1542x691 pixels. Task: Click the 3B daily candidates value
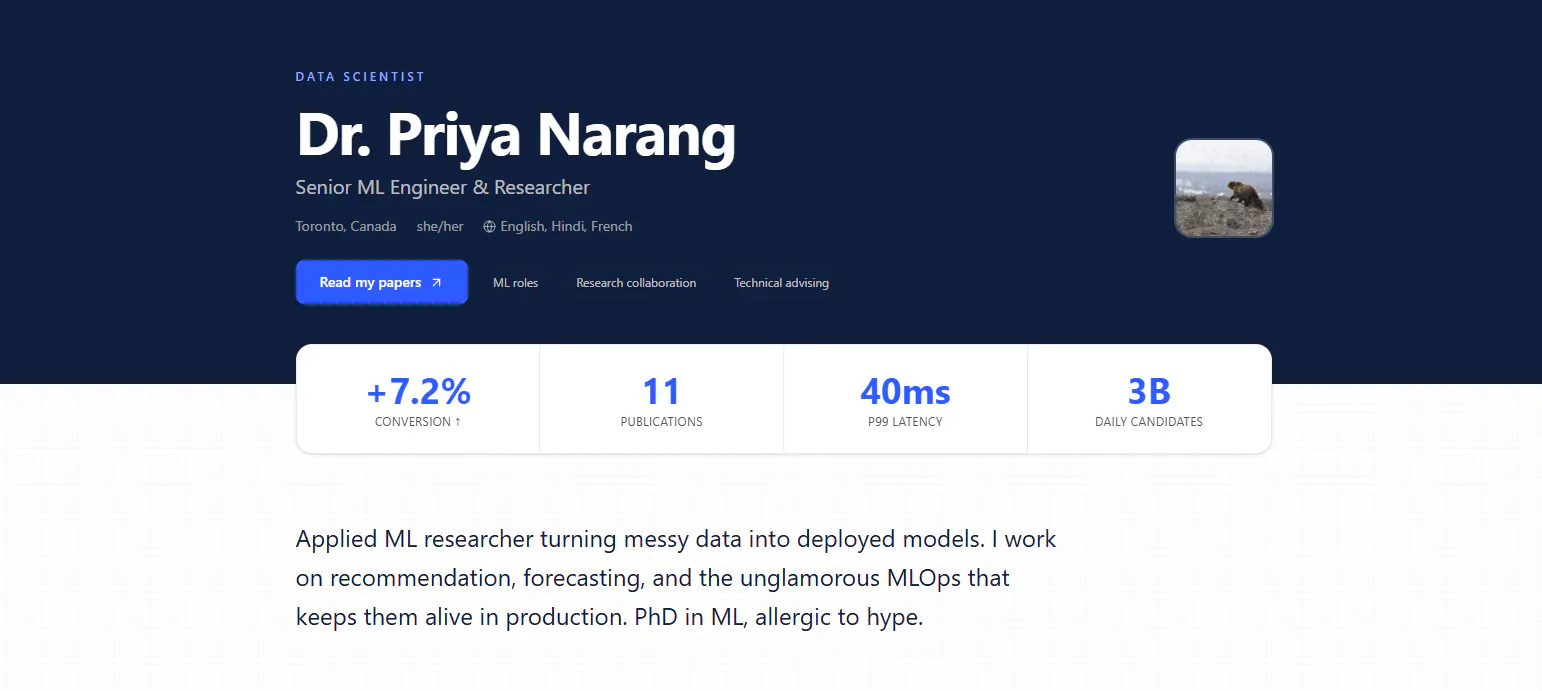coord(1149,390)
